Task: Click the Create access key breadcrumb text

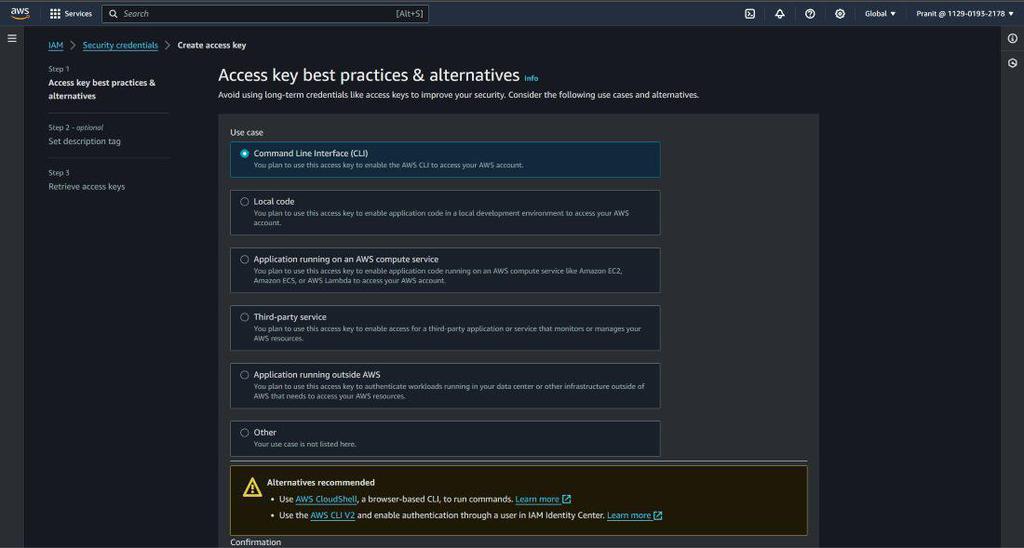Action: [x=212, y=46]
